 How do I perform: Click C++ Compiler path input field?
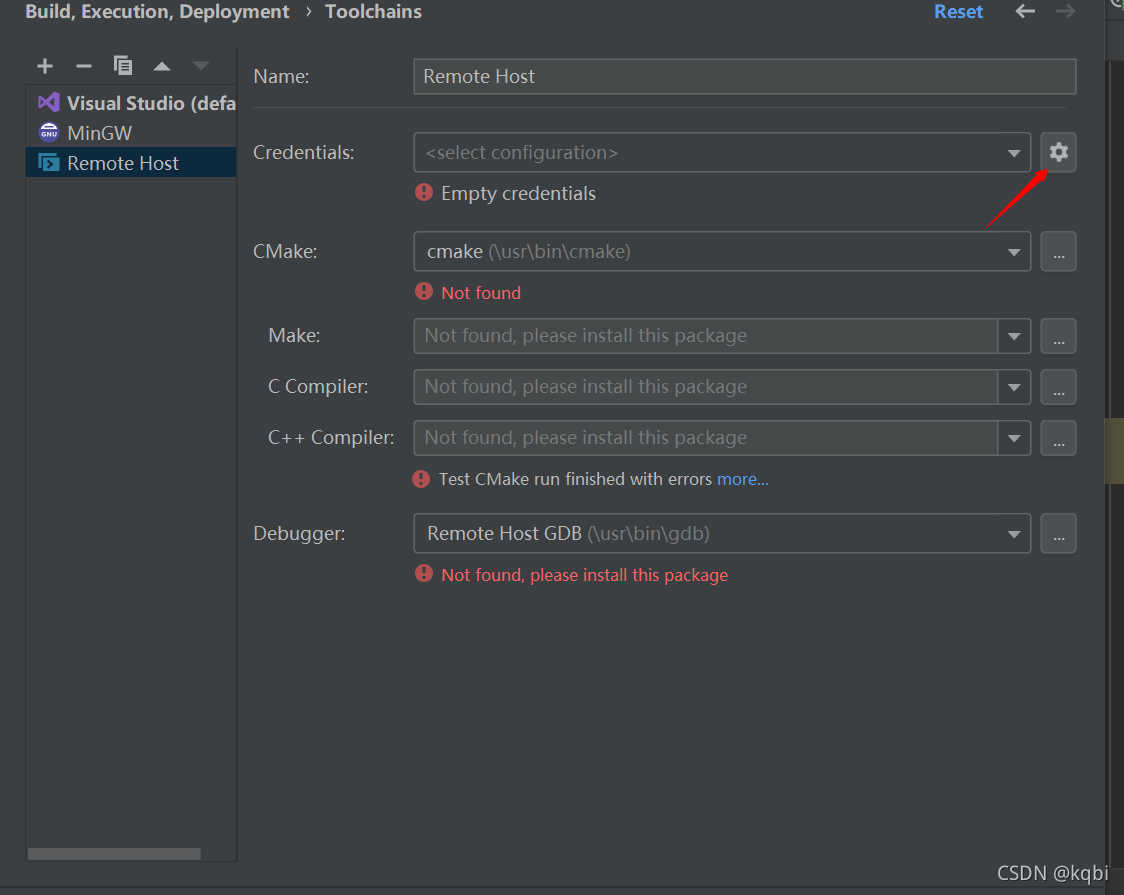coord(705,438)
